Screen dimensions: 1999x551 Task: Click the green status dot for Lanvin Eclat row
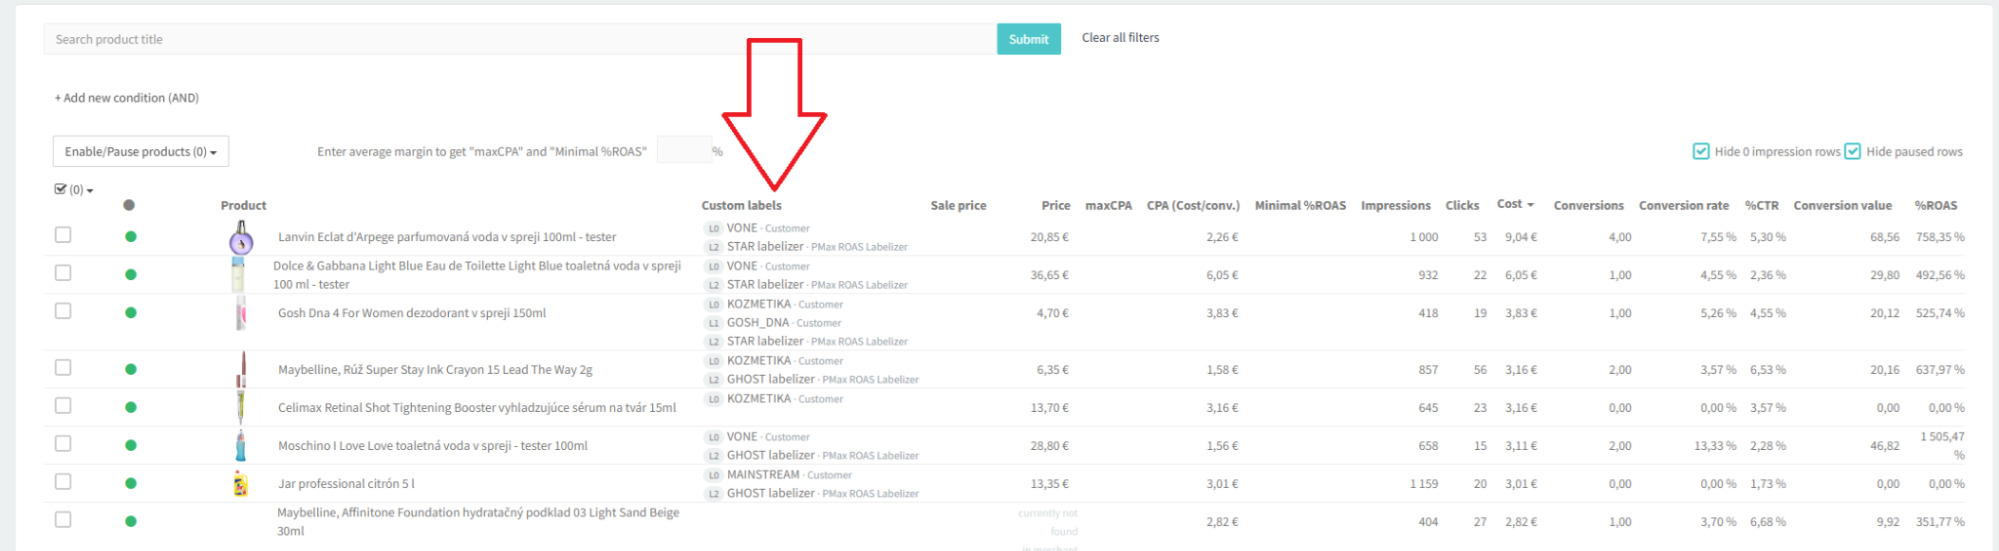(x=130, y=237)
